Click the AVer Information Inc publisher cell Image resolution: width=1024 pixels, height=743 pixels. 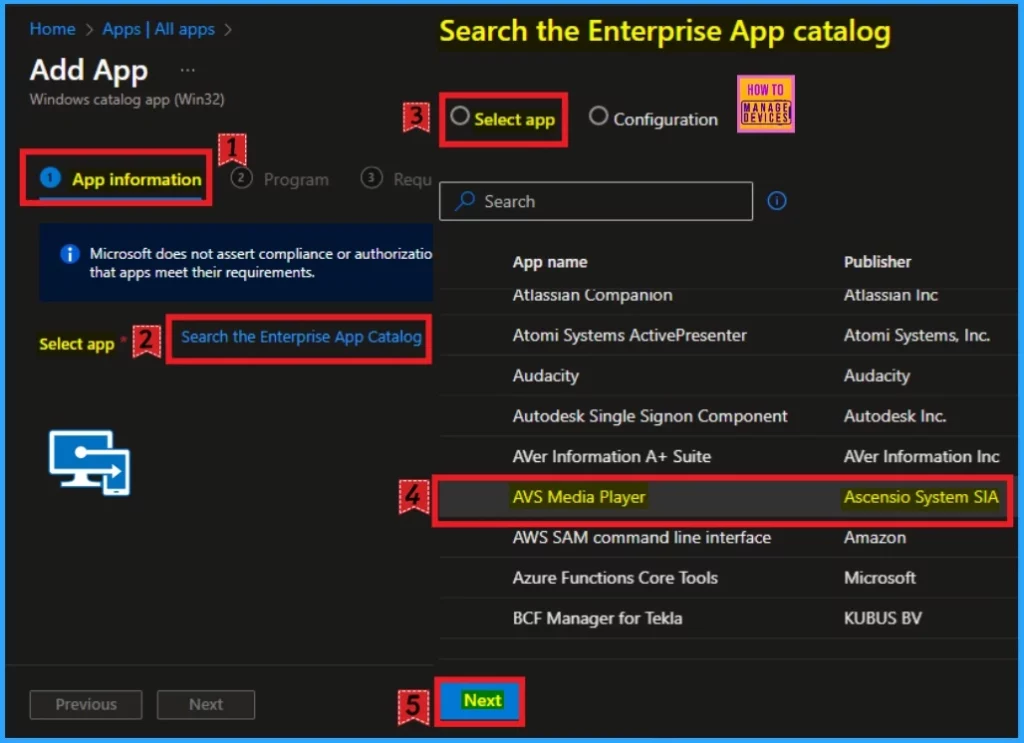921,456
